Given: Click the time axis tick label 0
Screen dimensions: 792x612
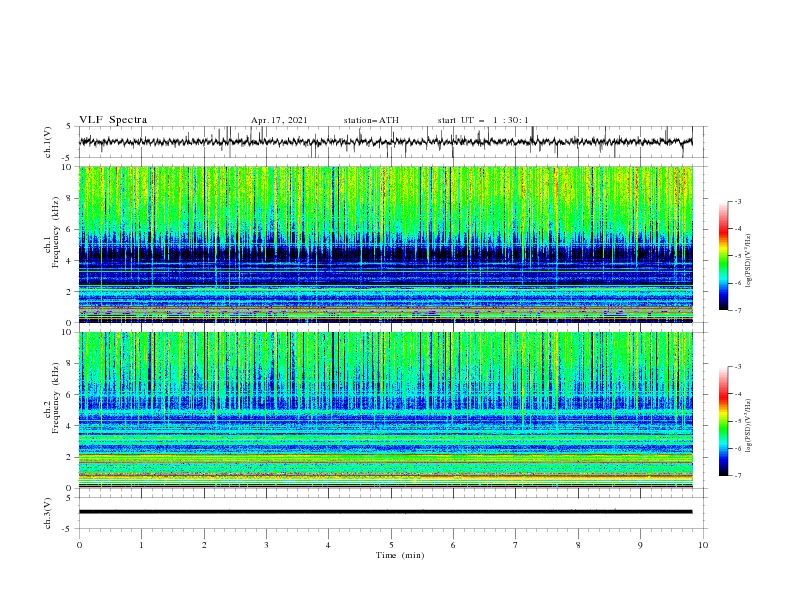Looking at the screenshot, I should [79, 545].
